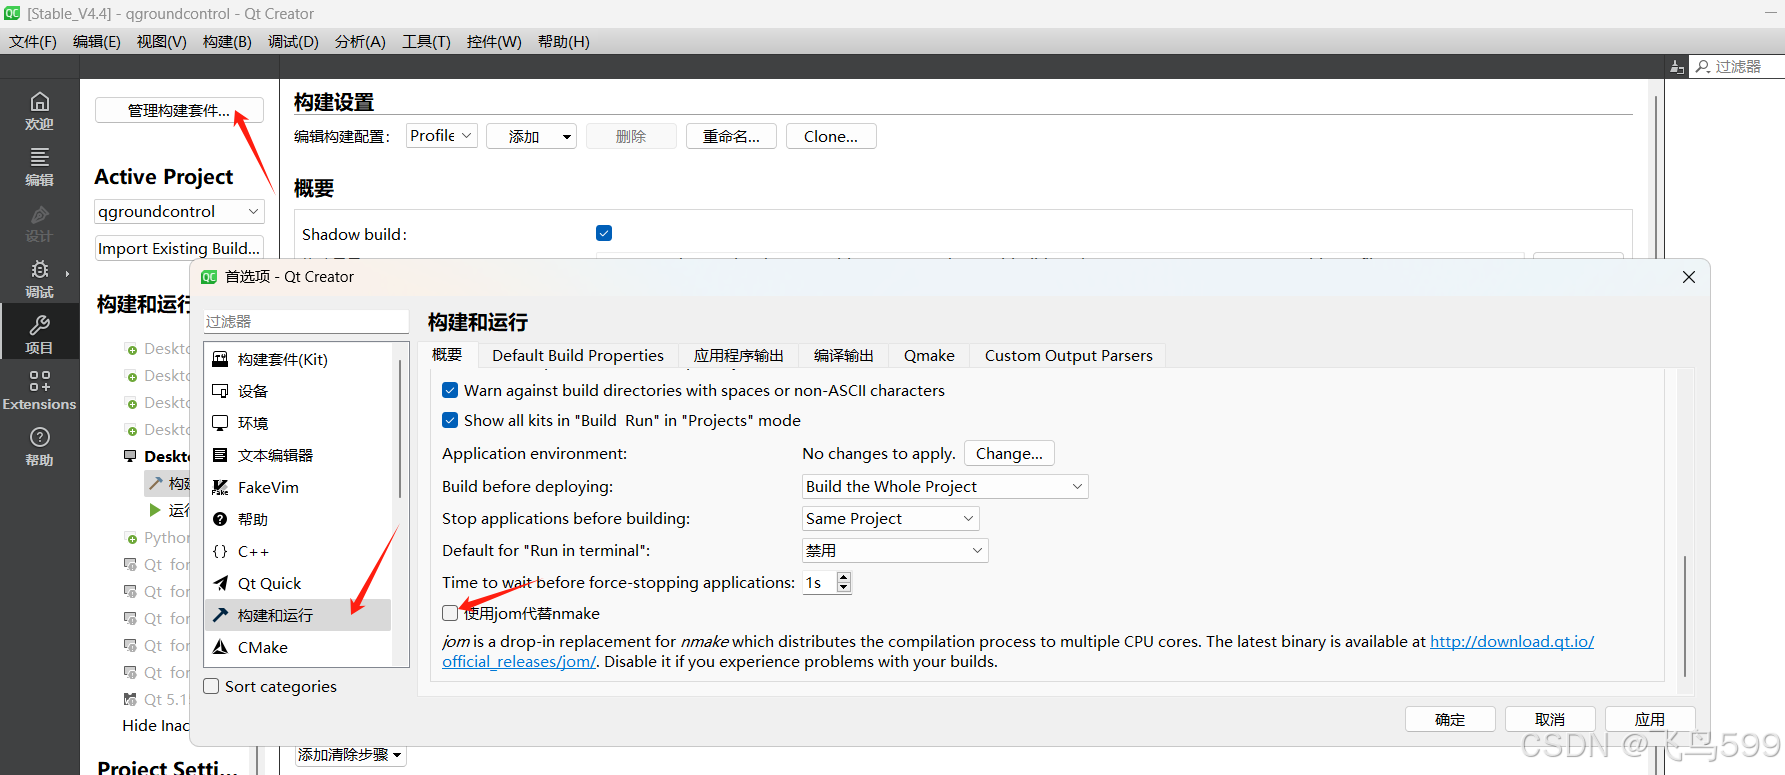Select FakeVim category in preferences

(298, 487)
